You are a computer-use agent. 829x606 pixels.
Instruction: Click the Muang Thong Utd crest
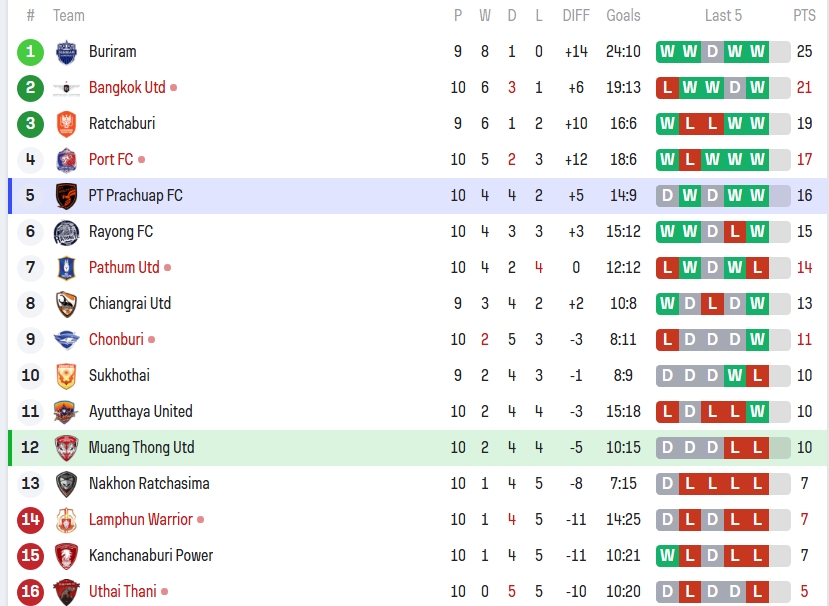[x=66, y=448]
